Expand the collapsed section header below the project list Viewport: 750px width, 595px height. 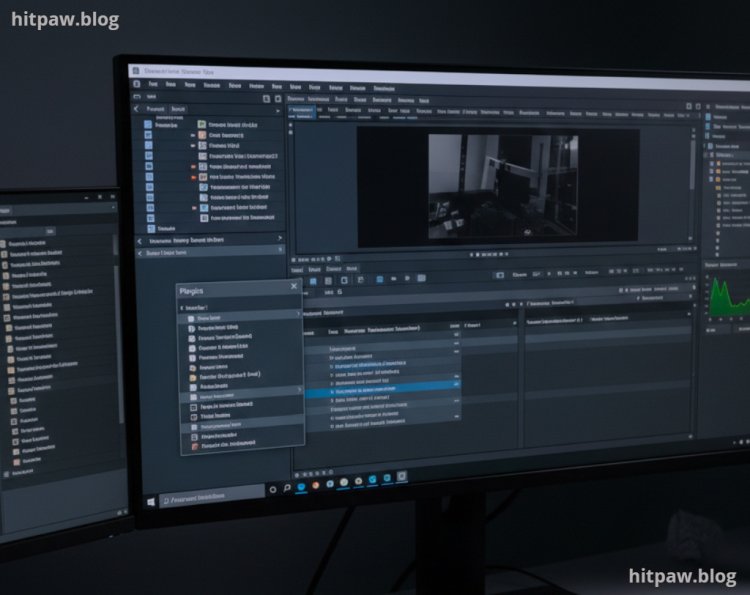click(x=210, y=241)
